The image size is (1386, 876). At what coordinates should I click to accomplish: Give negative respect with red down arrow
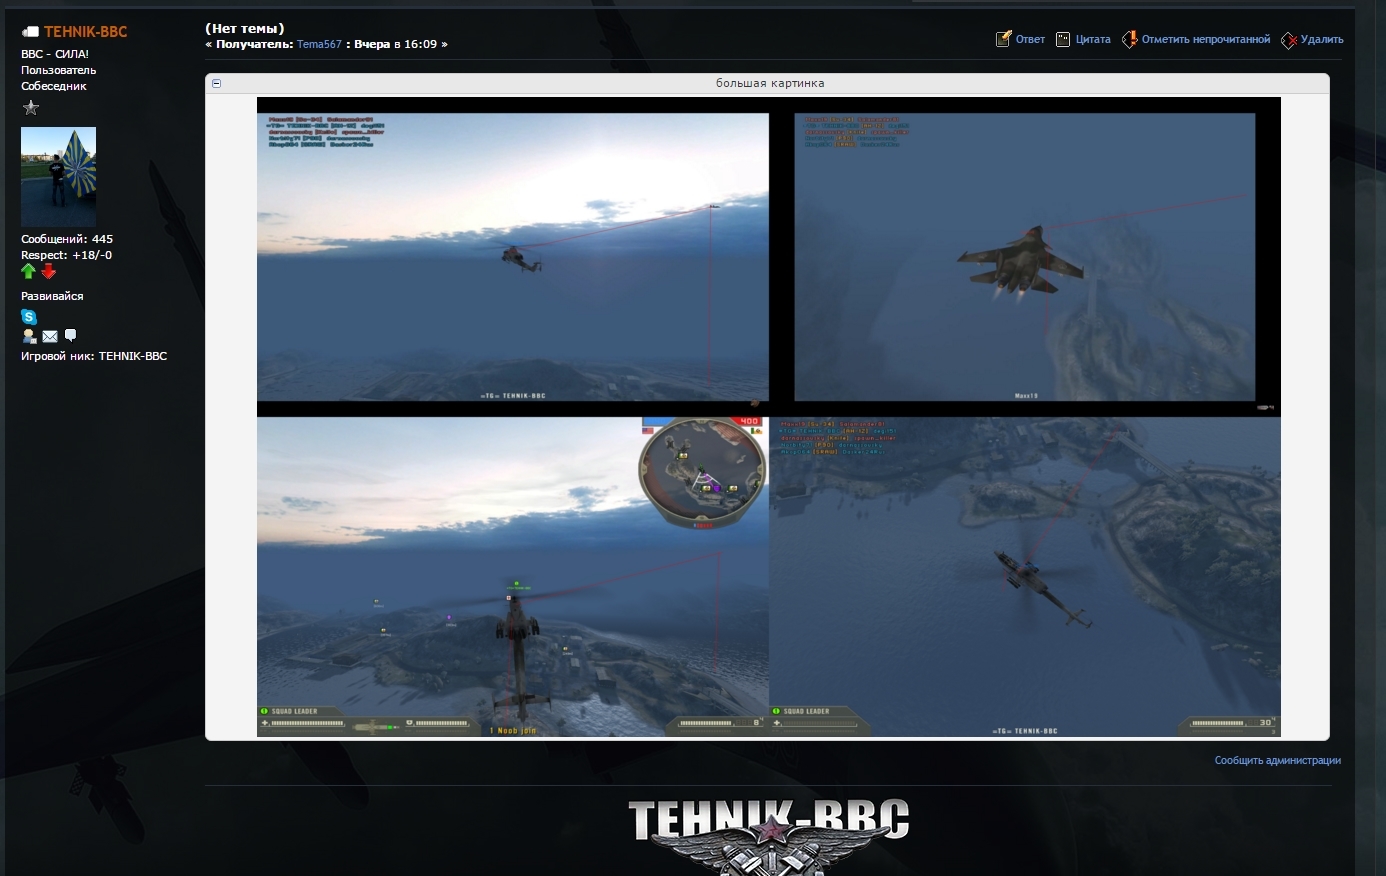tap(48, 271)
